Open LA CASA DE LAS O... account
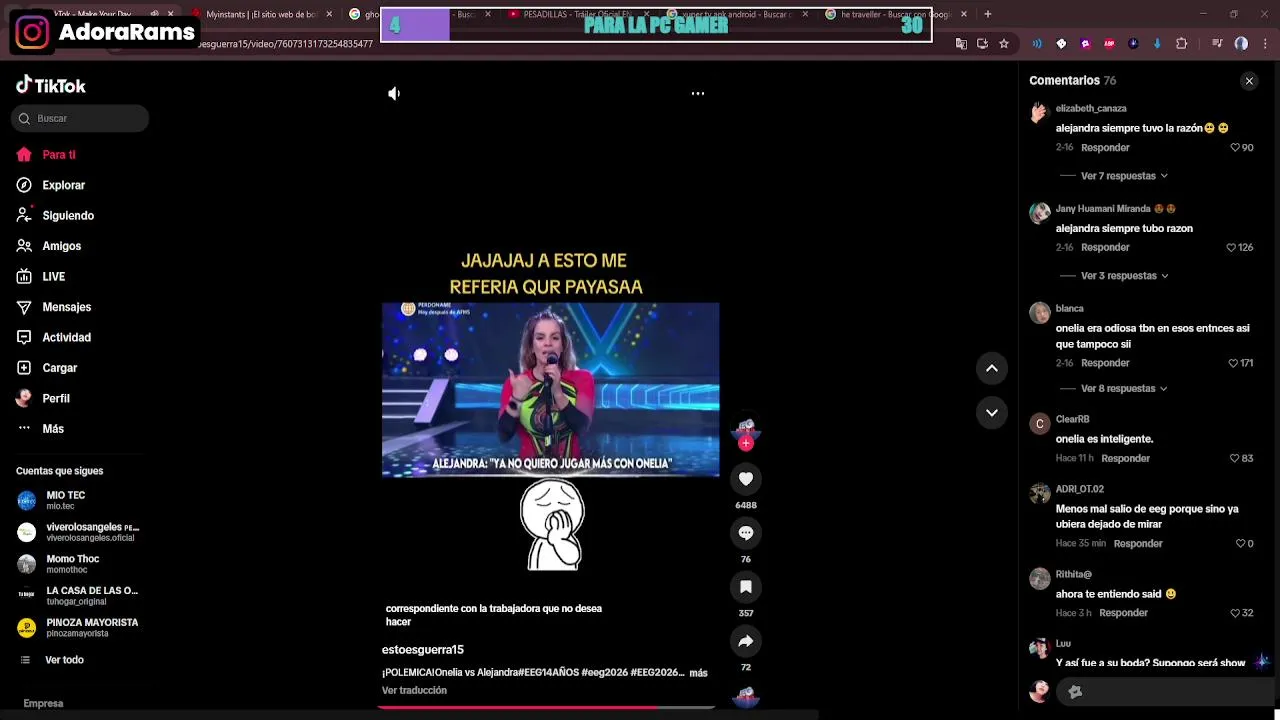Viewport: 1280px width, 720px height. pyautogui.click(x=77, y=595)
